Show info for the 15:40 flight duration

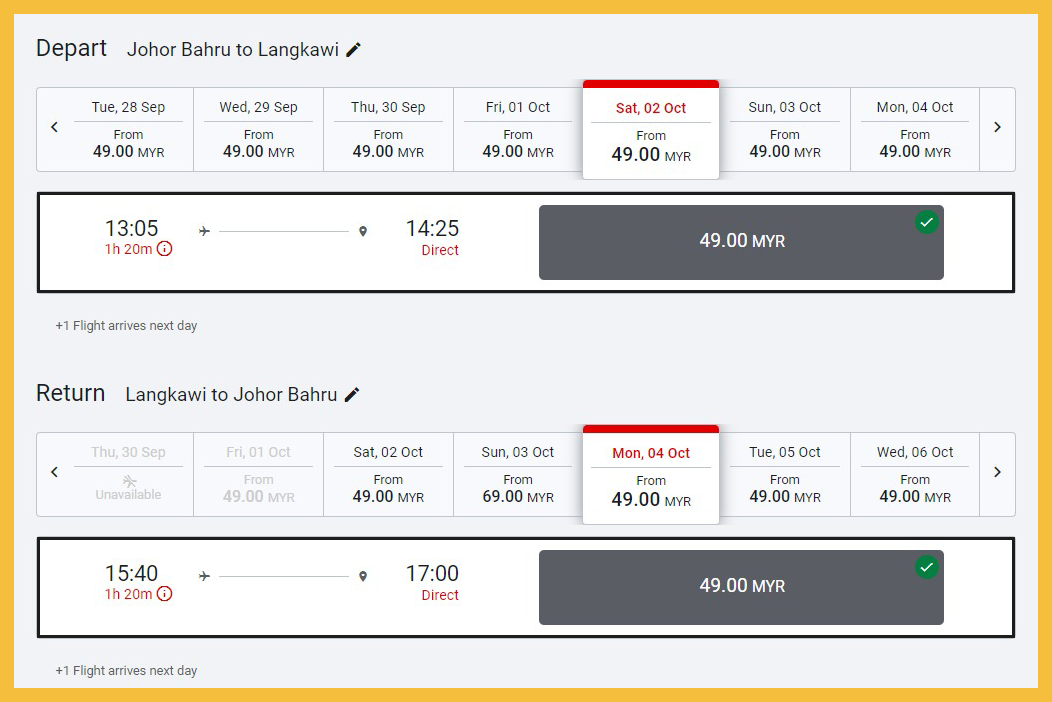tap(165, 594)
